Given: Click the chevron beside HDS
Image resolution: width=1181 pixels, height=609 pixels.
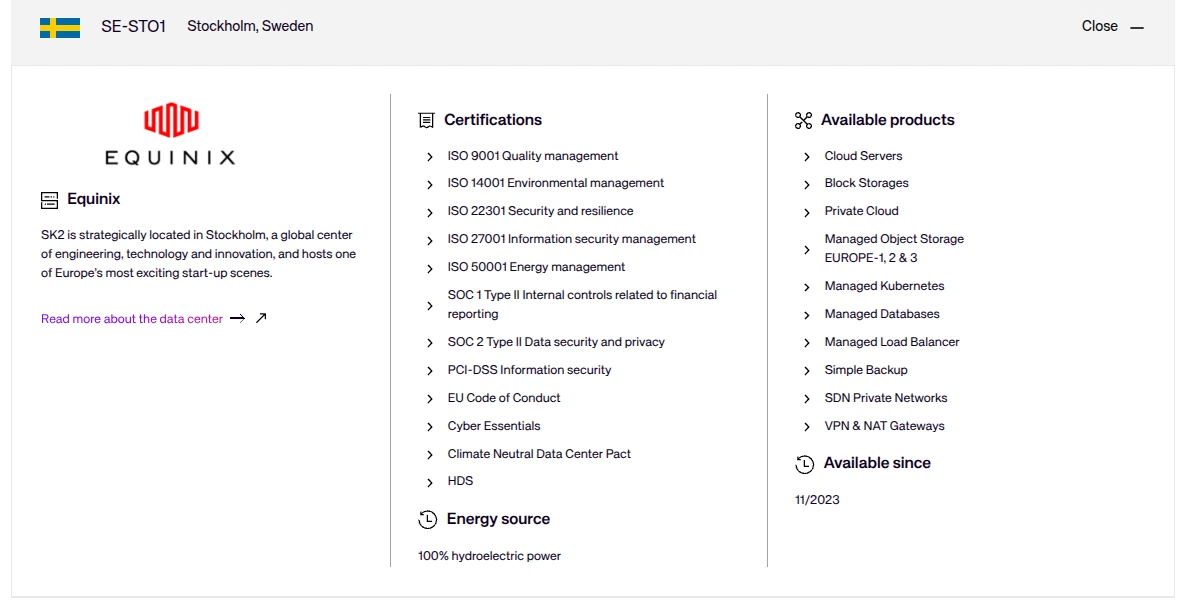Looking at the screenshot, I should 430,483.
